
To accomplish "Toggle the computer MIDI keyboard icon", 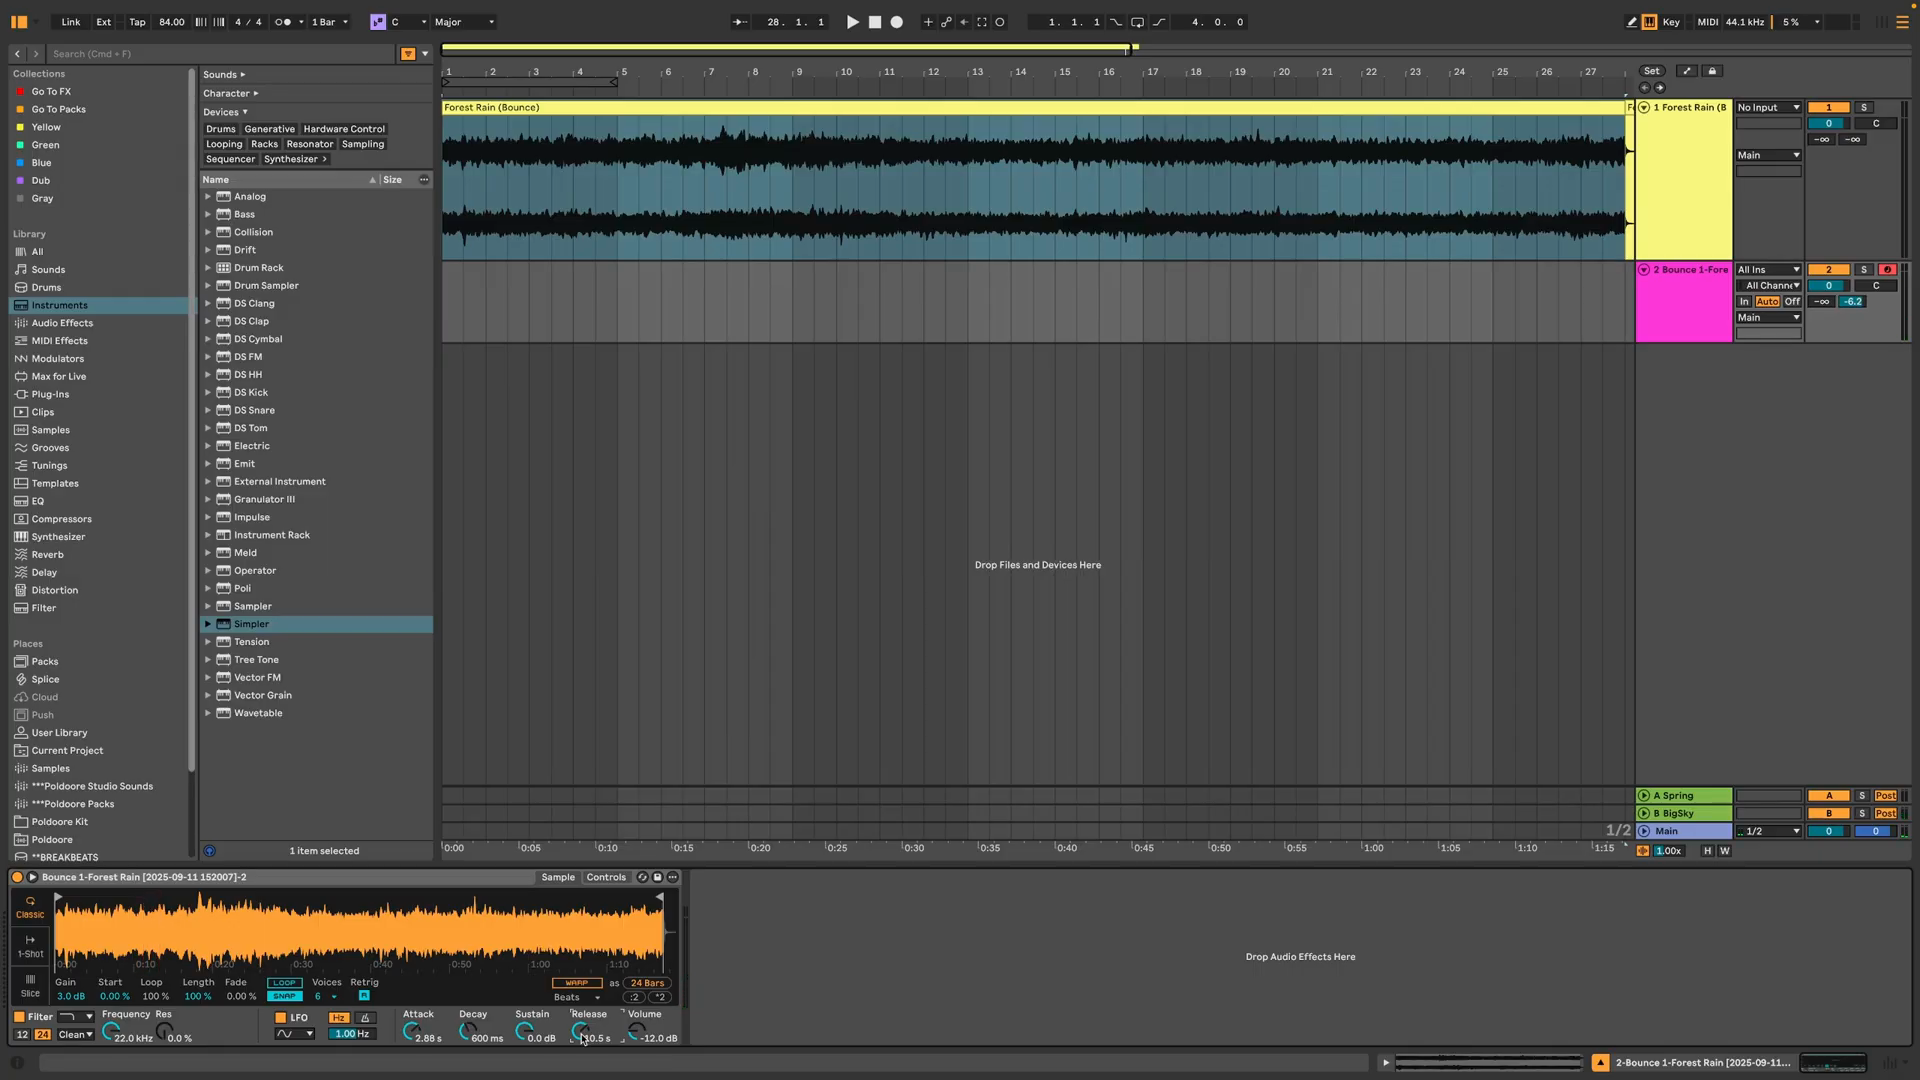I will [1649, 22].
